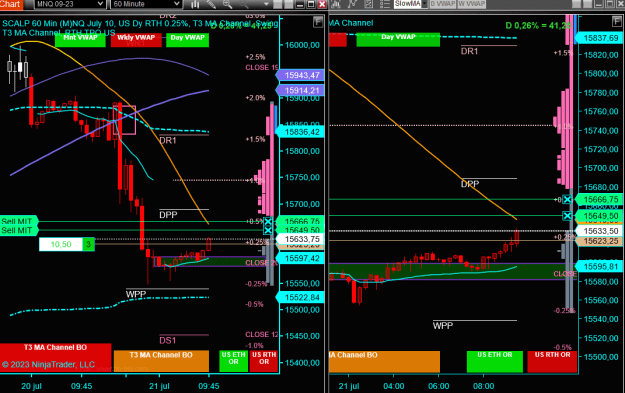Click the 15914,21 price marker
Viewport: 625px width, 393px height.
point(301,90)
